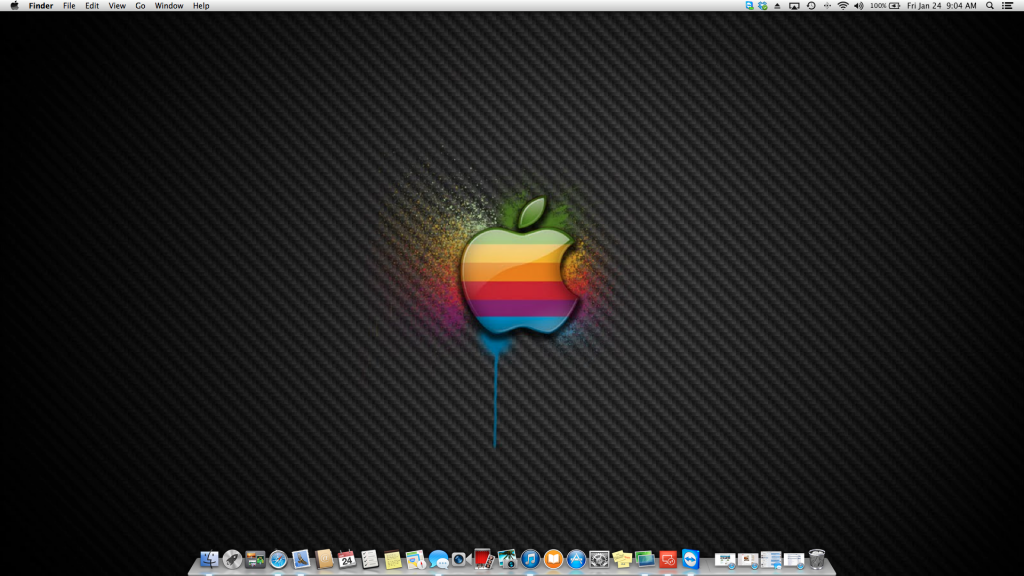The width and height of the screenshot is (1024, 576).
Task: Open yellow Notes pad in Dock
Action: [x=392, y=560]
